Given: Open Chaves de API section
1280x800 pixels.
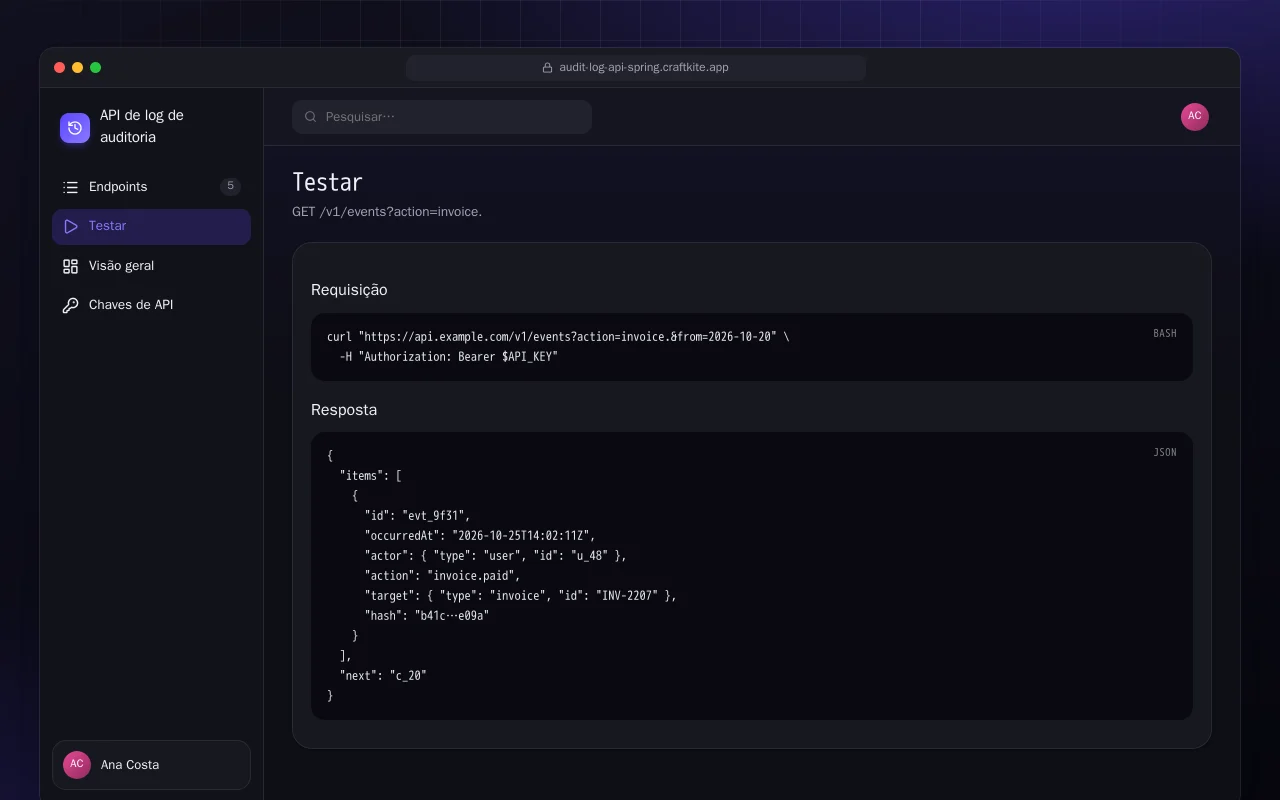Looking at the screenshot, I should [x=151, y=305].
